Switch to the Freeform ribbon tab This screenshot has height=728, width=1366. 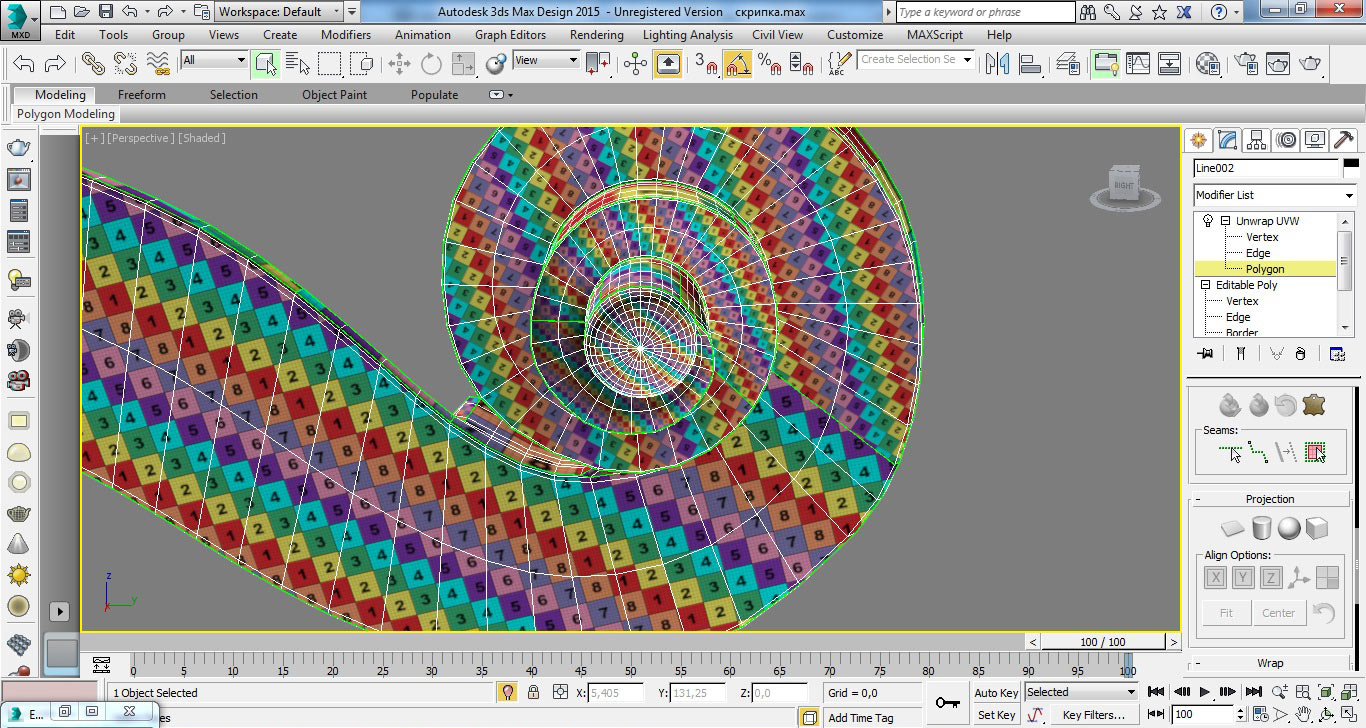click(142, 95)
